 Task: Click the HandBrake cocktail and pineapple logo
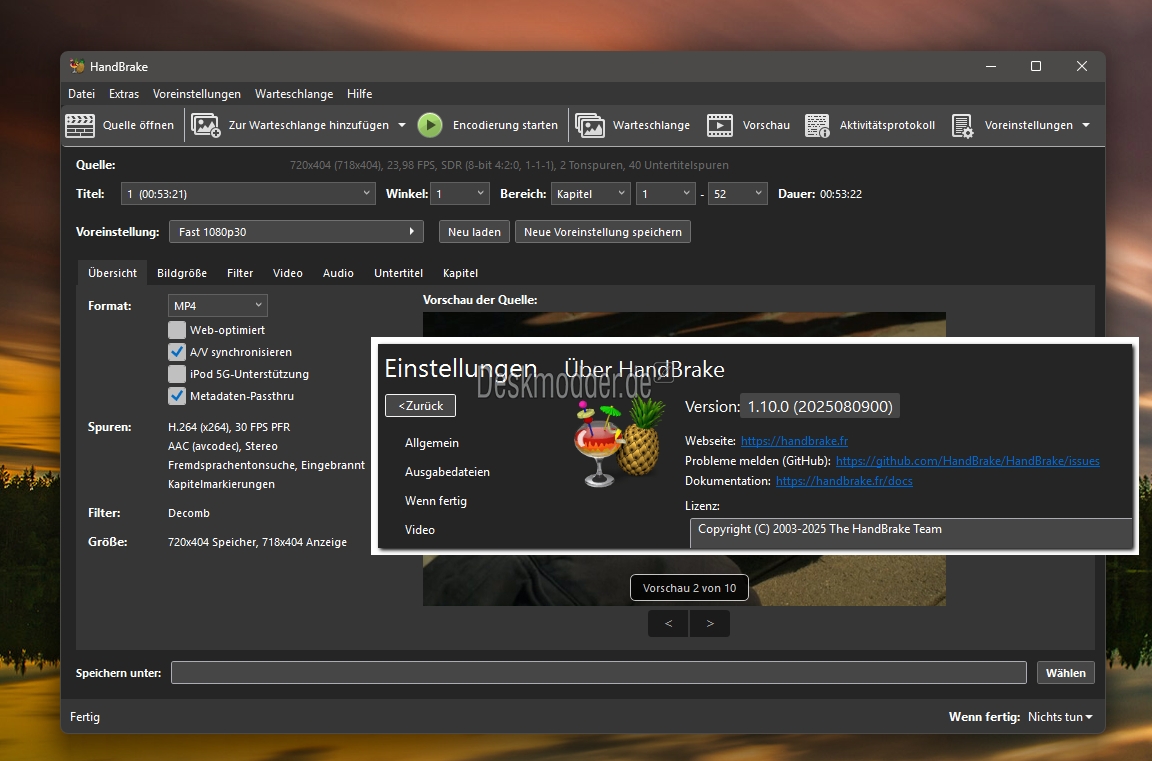[619, 442]
